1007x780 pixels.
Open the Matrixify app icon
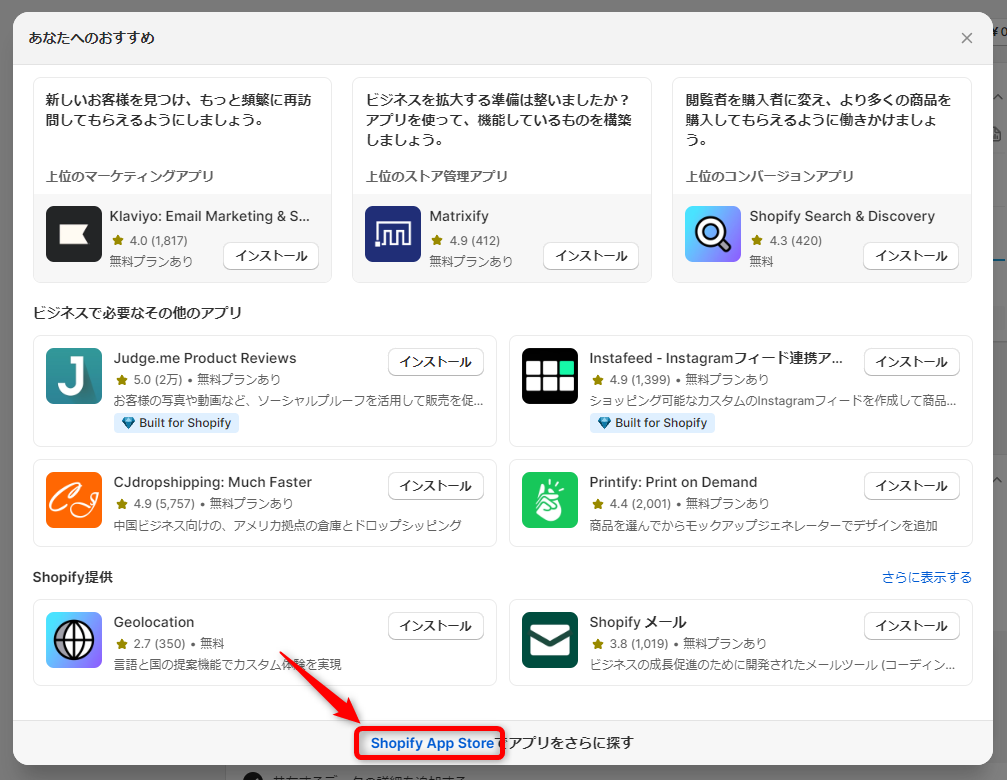(393, 234)
